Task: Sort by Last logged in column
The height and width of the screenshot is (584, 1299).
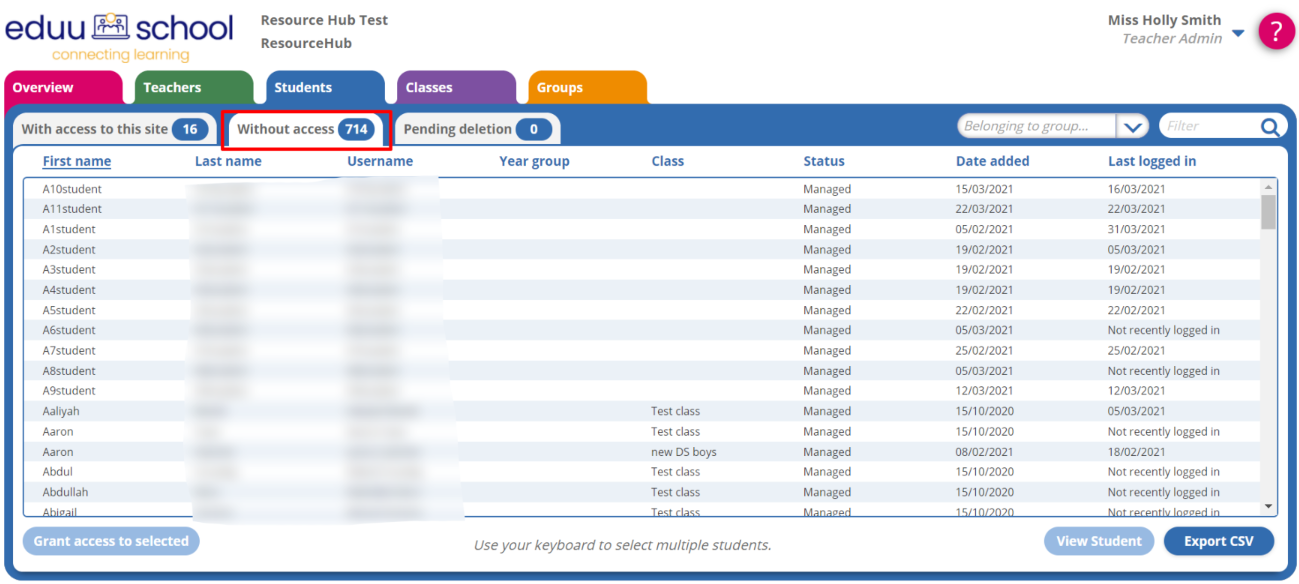Action: pyautogui.click(x=1151, y=161)
